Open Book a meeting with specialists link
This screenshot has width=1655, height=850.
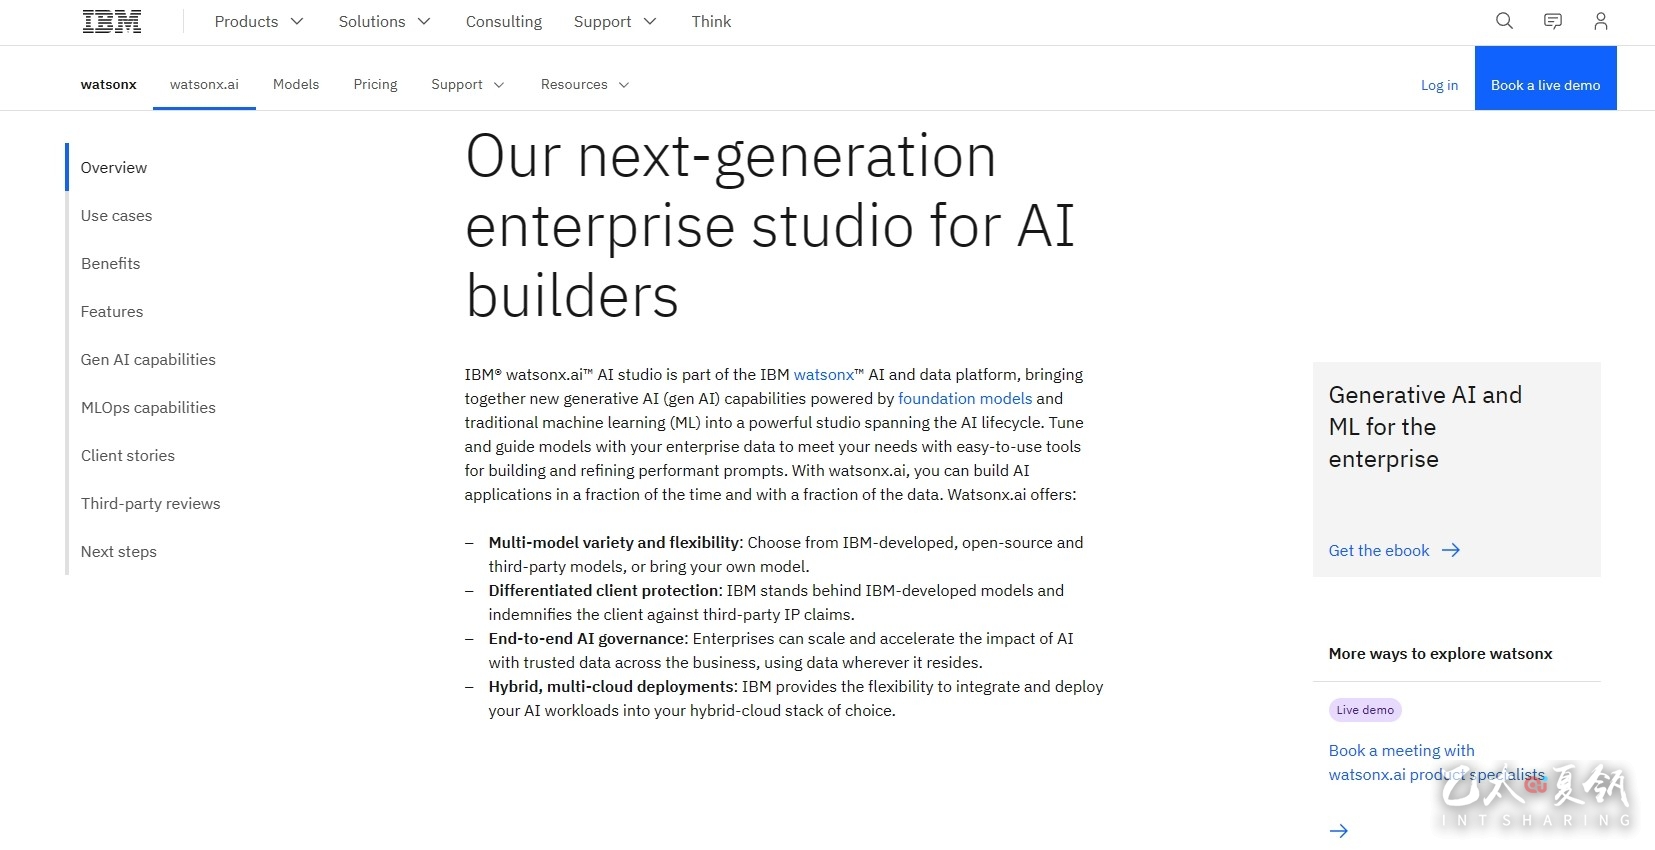(x=1436, y=762)
